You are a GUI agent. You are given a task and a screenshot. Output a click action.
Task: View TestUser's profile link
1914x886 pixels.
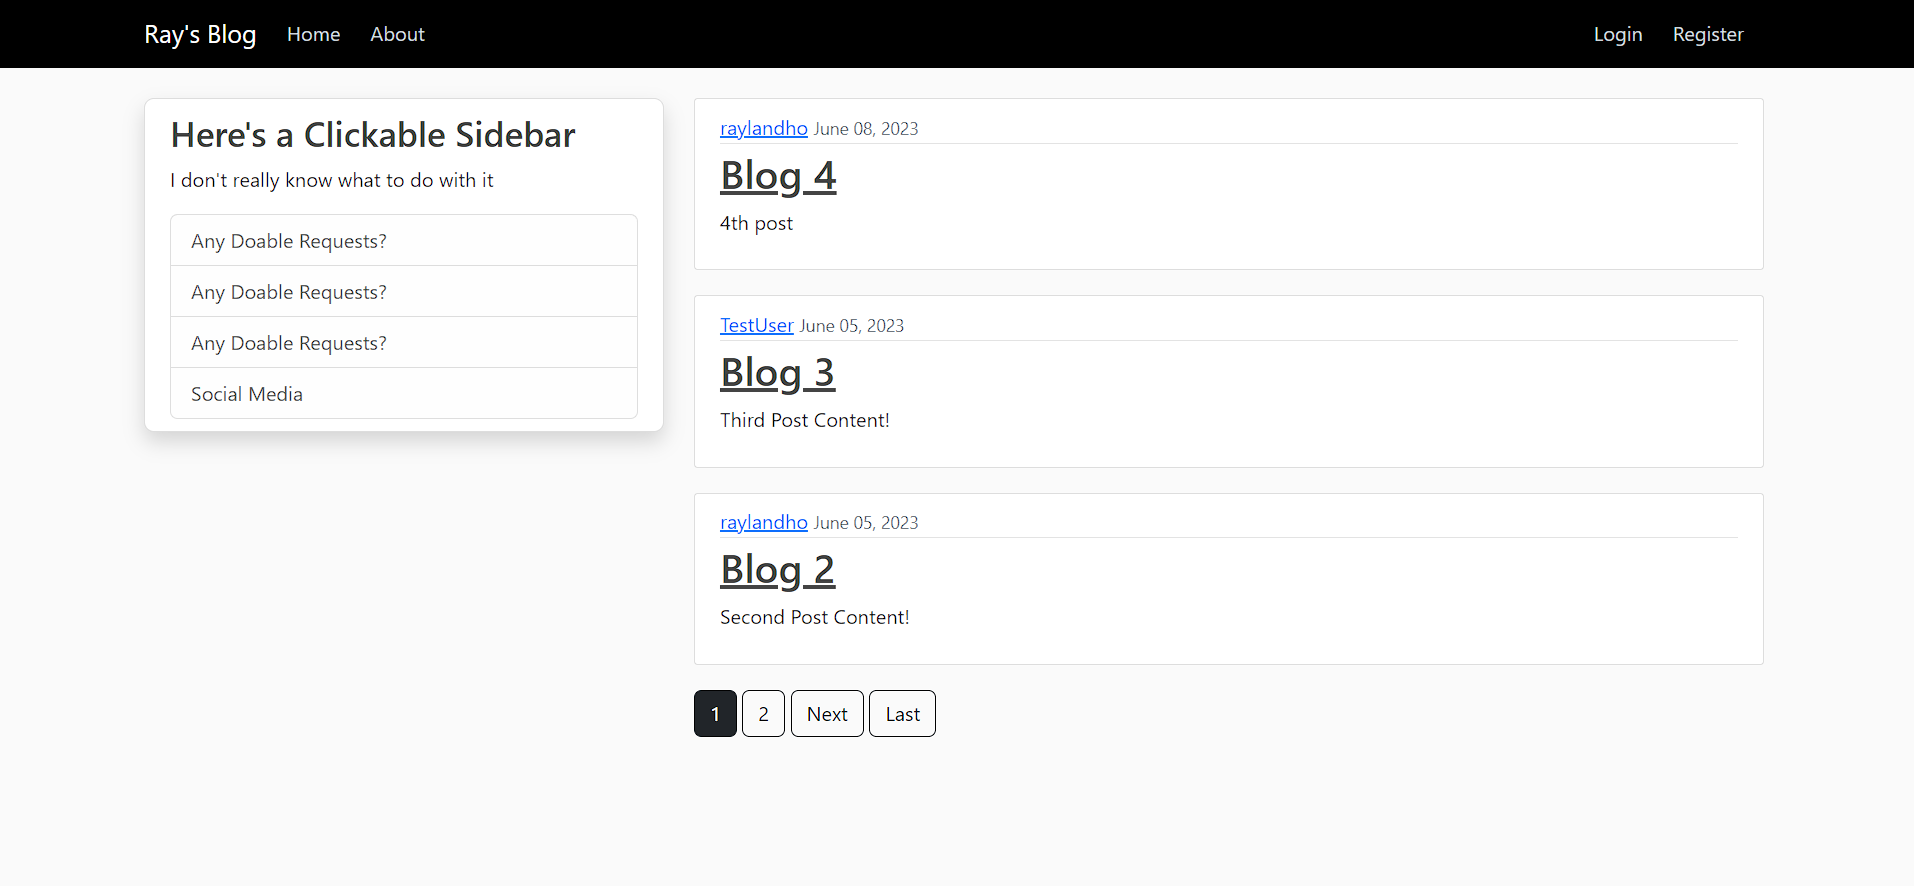[756, 325]
